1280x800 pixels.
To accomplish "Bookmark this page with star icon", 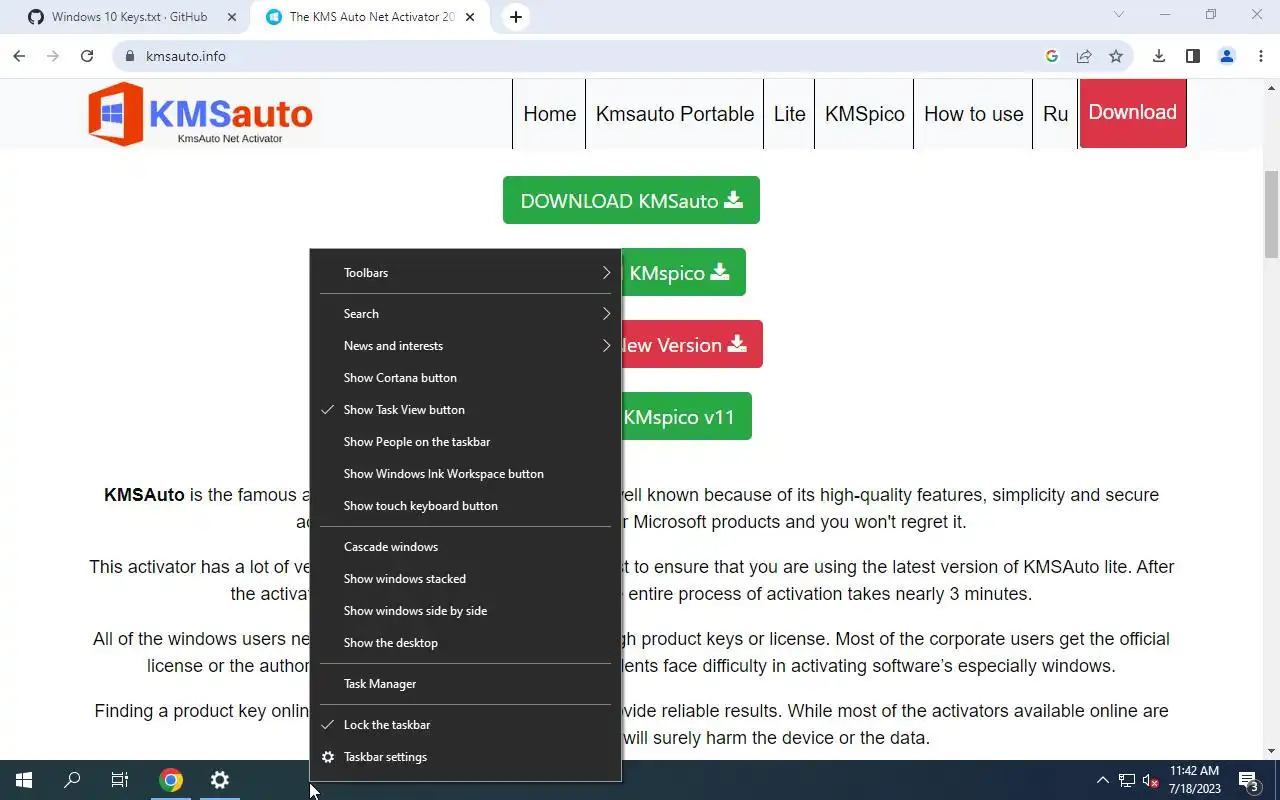I will [1116, 56].
